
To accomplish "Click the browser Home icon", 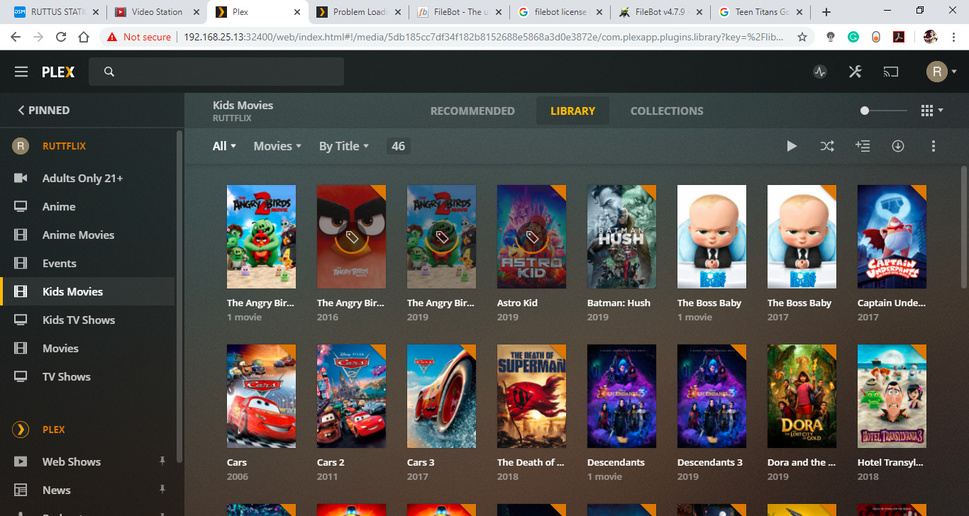I will 83,37.
